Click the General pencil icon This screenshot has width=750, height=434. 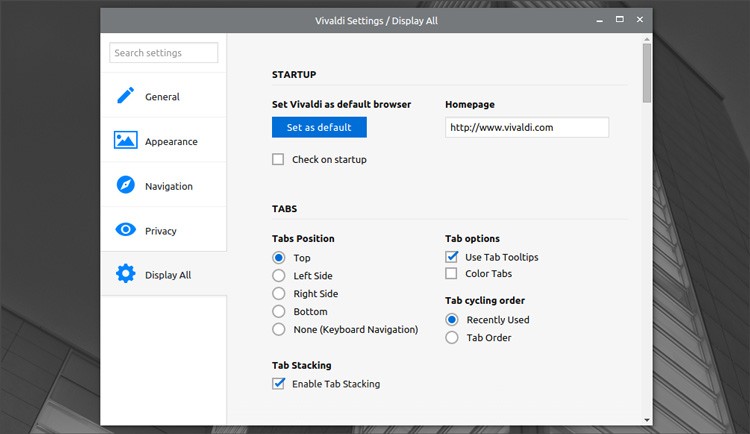(x=125, y=96)
